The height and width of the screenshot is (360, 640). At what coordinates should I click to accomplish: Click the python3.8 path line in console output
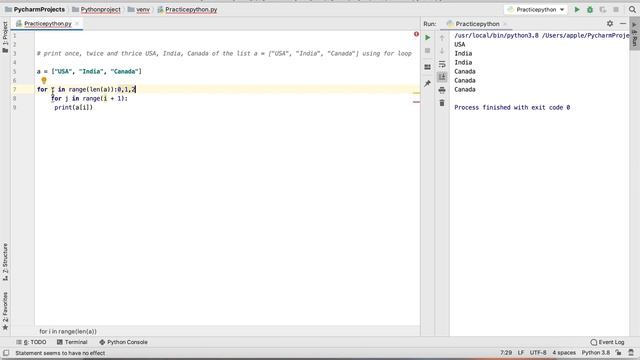[x=542, y=36]
